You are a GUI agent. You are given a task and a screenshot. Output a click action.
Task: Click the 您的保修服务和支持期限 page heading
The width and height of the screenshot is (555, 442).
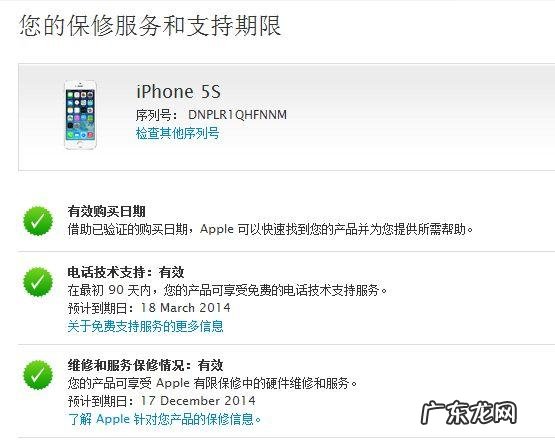click(x=150, y=25)
